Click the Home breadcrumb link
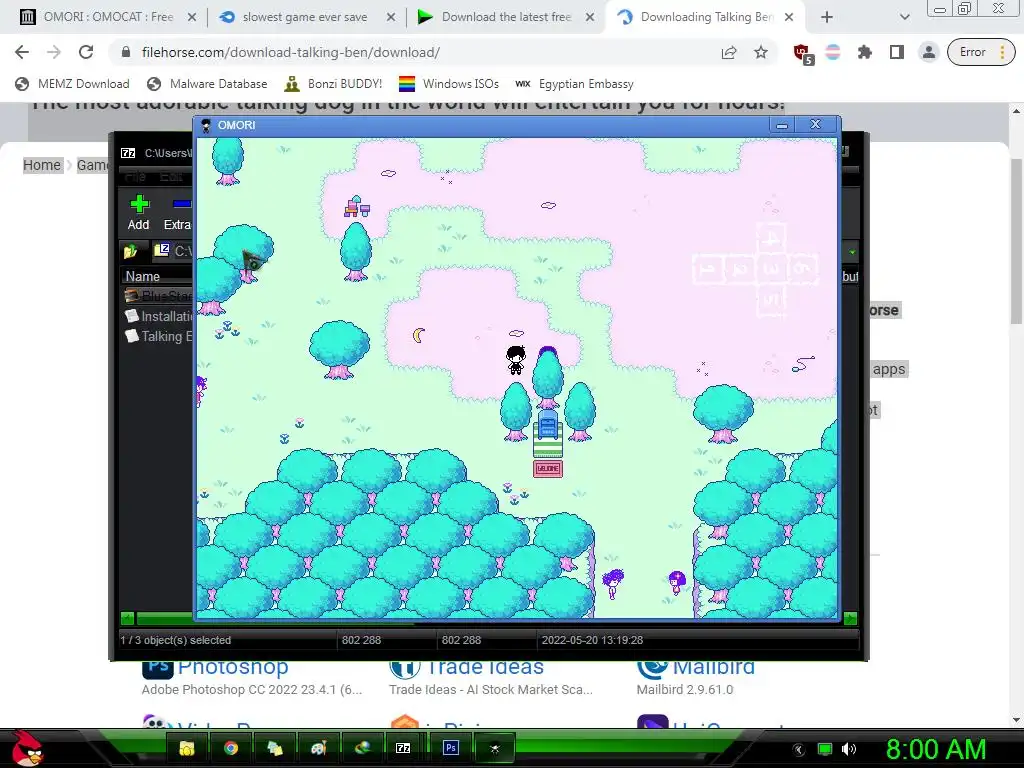 click(x=42, y=165)
